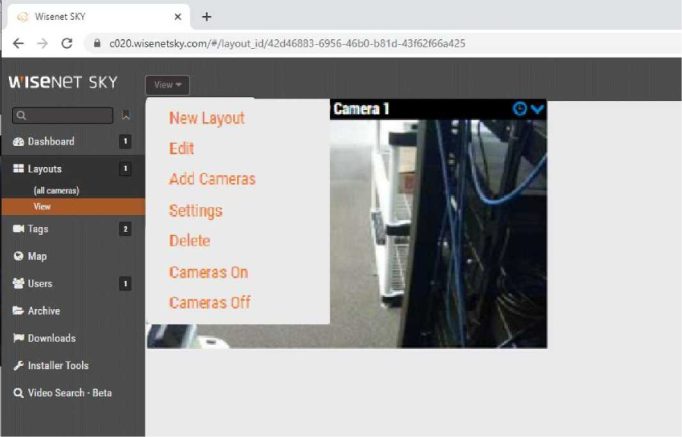The width and height of the screenshot is (682, 437).
Task: Open Camera 1 history clock icon
Action: pos(520,109)
